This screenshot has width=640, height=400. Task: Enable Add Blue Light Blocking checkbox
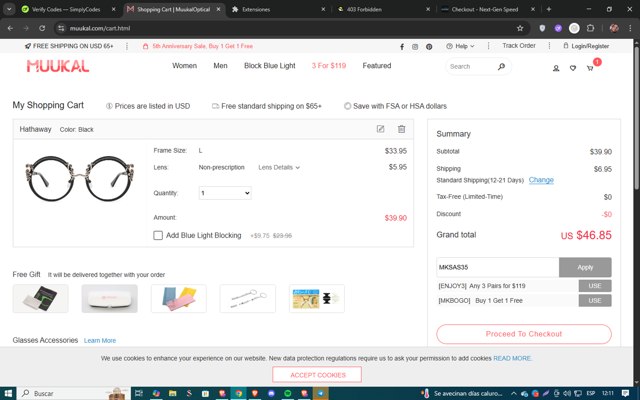pyautogui.click(x=158, y=236)
